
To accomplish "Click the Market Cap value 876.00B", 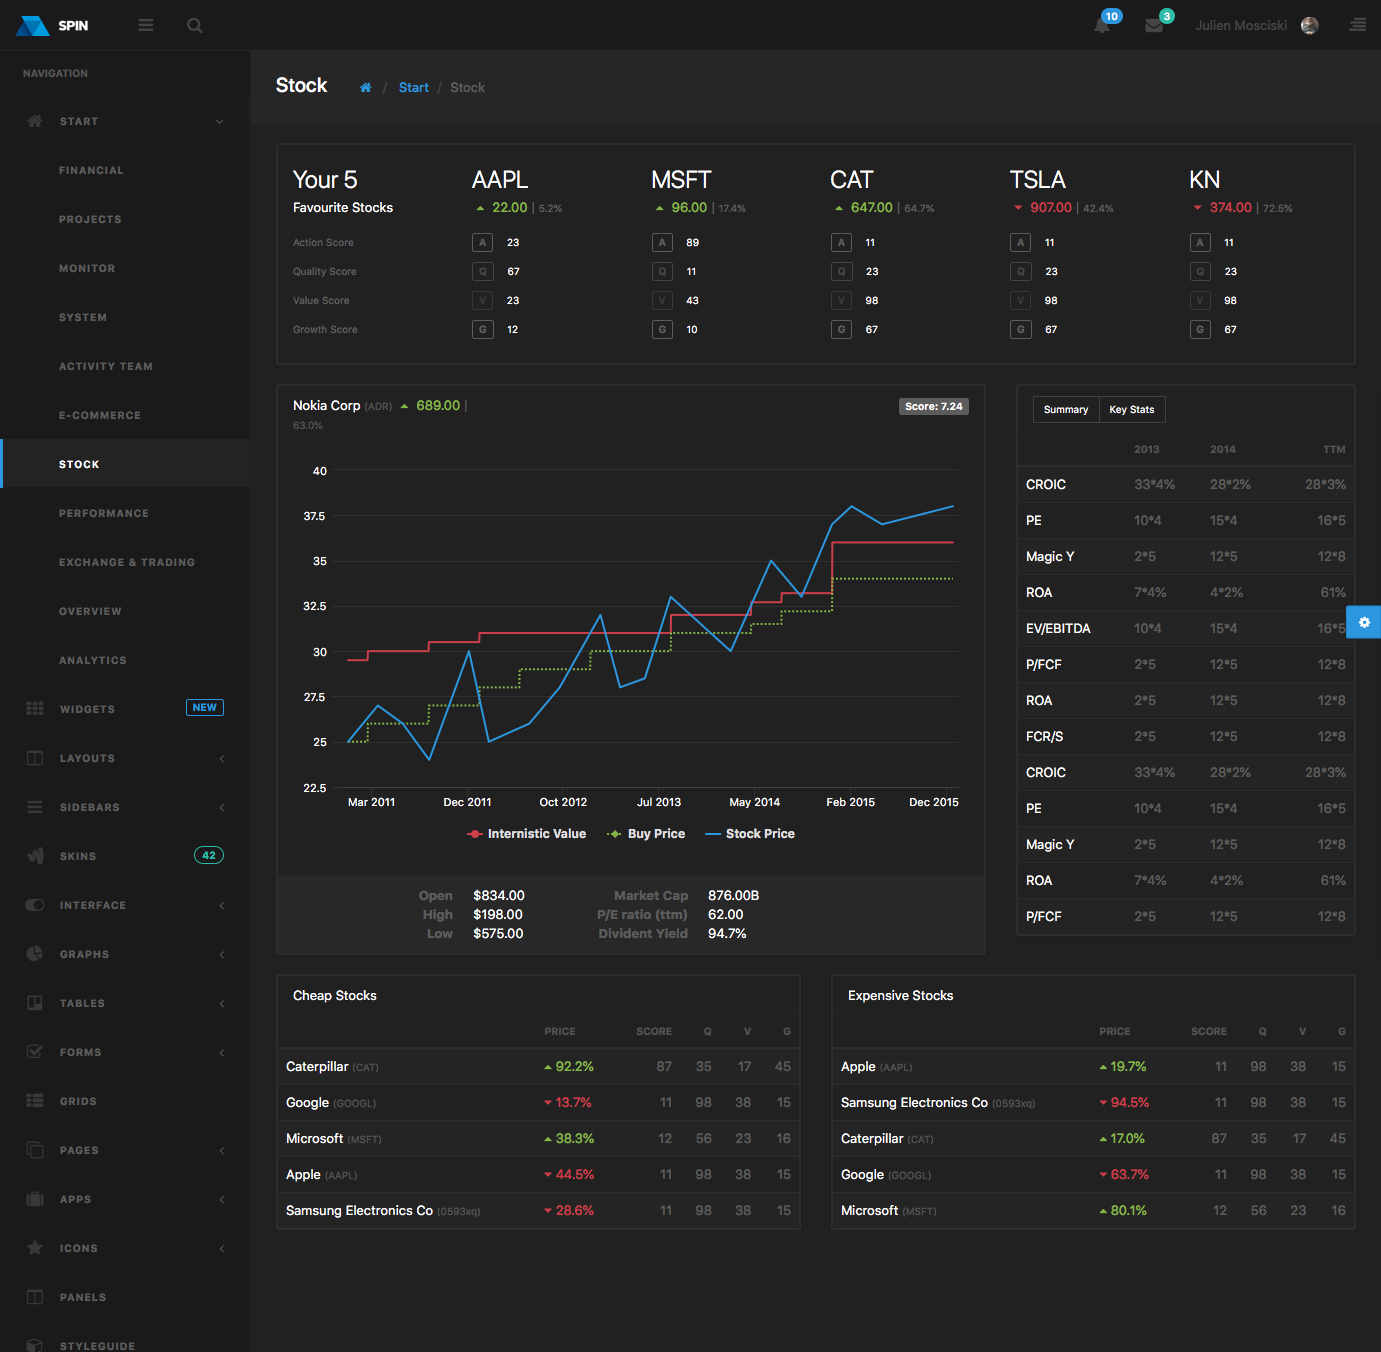I will click(x=734, y=896).
